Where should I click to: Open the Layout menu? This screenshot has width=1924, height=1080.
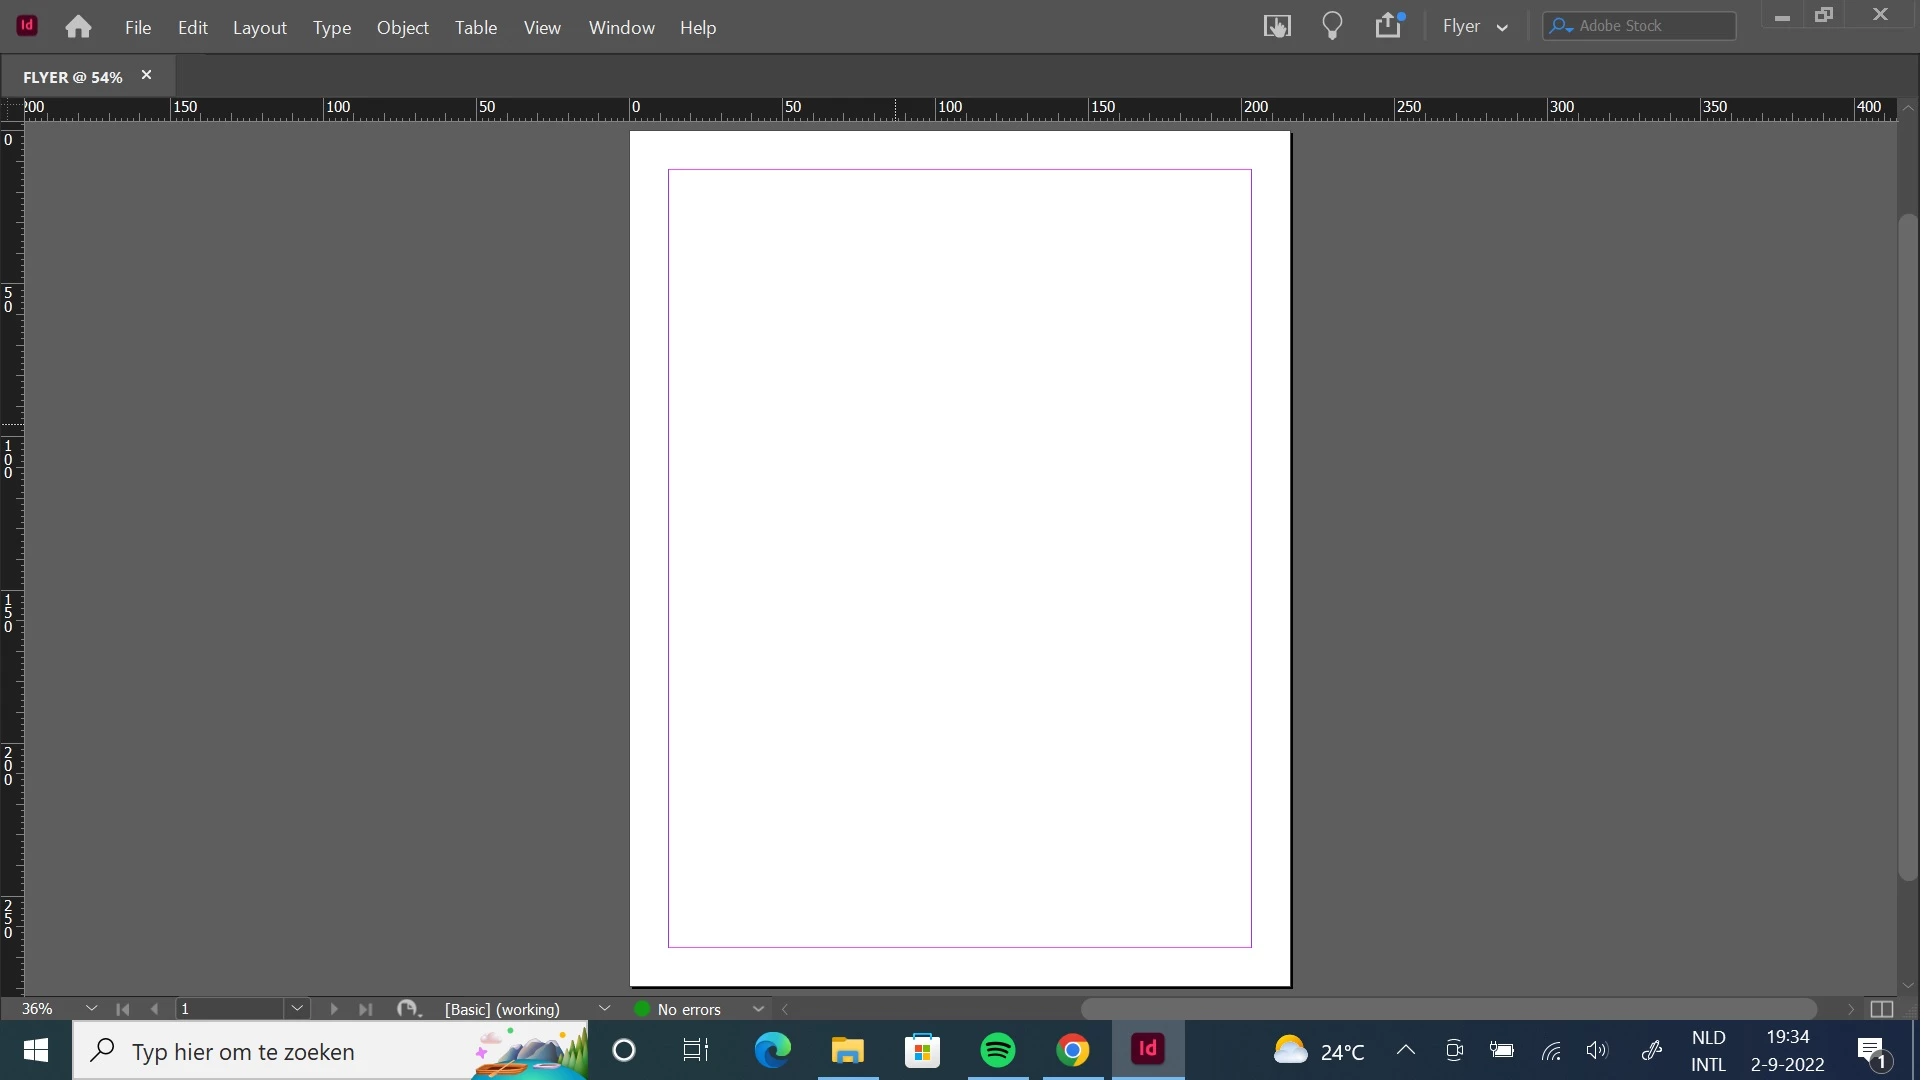(x=260, y=28)
